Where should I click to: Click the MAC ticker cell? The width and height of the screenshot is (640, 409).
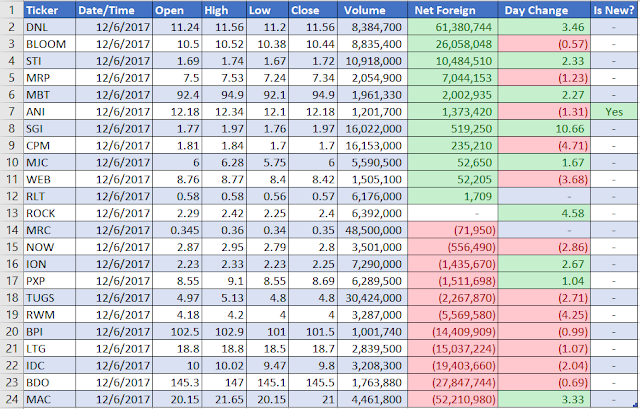click(x=49, y=399)
